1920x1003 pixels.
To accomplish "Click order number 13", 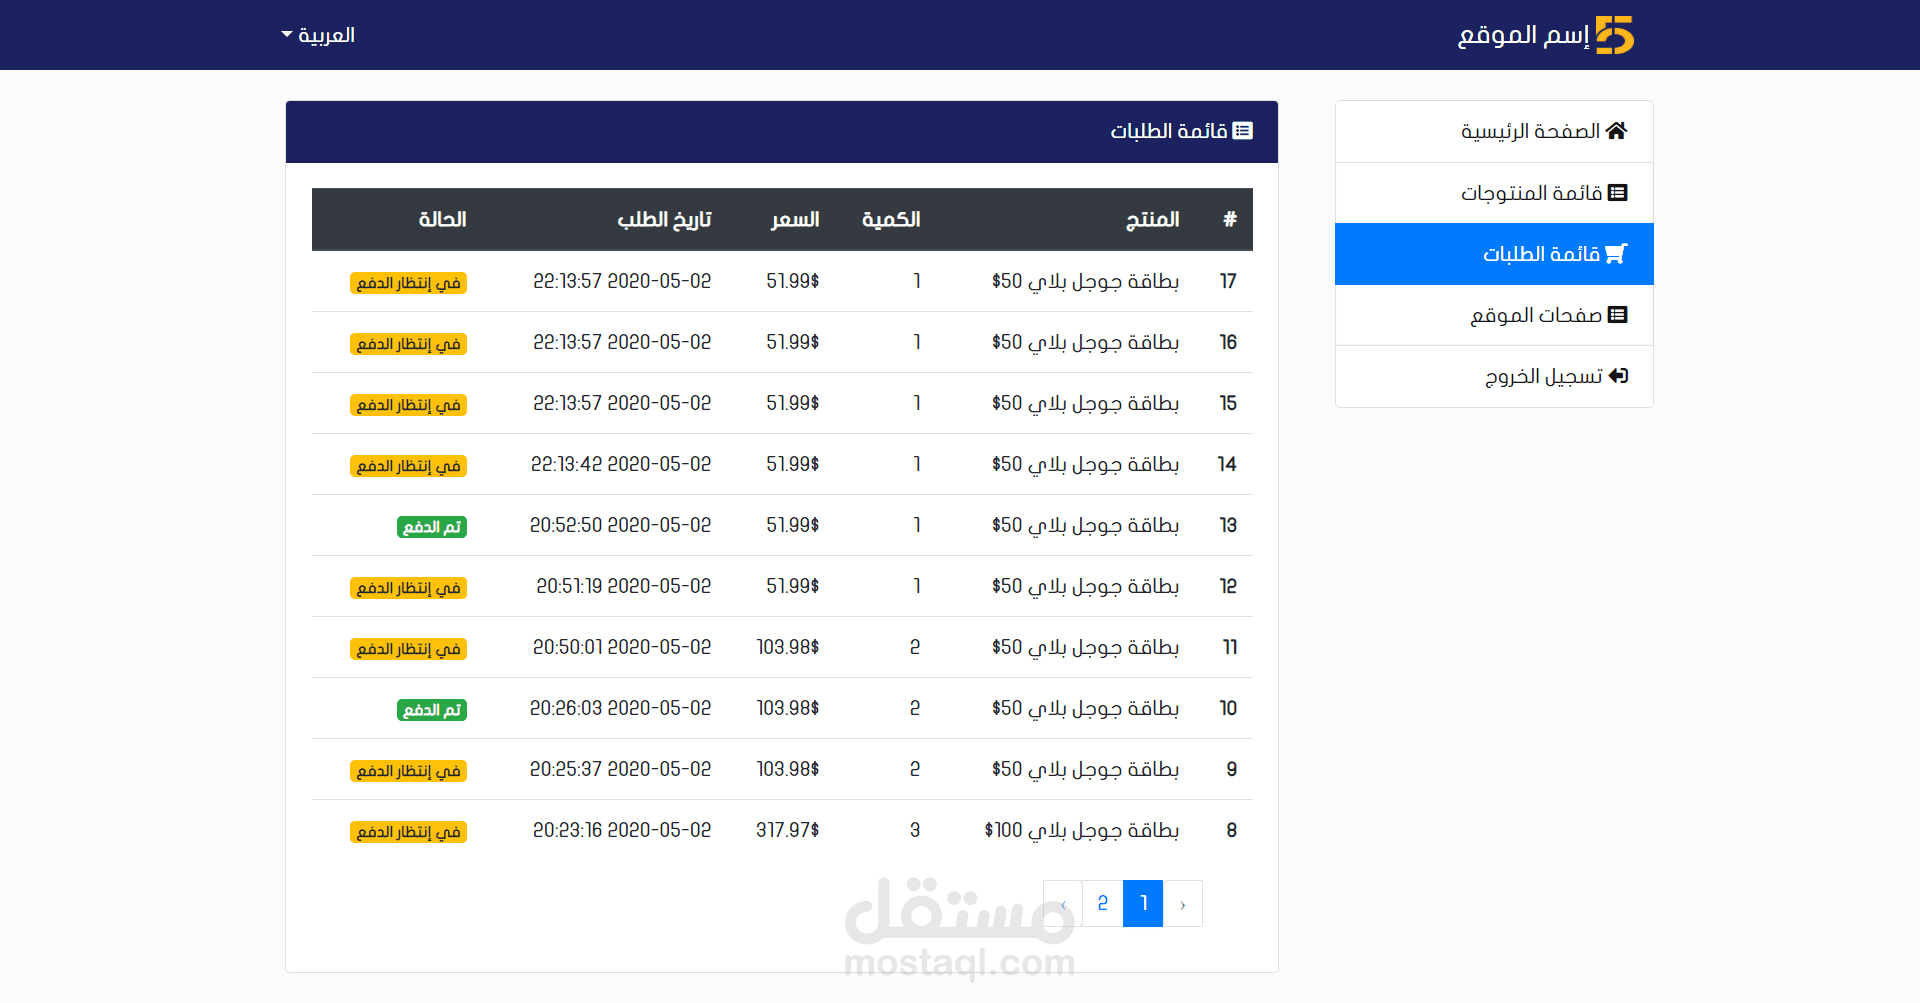I will coord(1228,525).
